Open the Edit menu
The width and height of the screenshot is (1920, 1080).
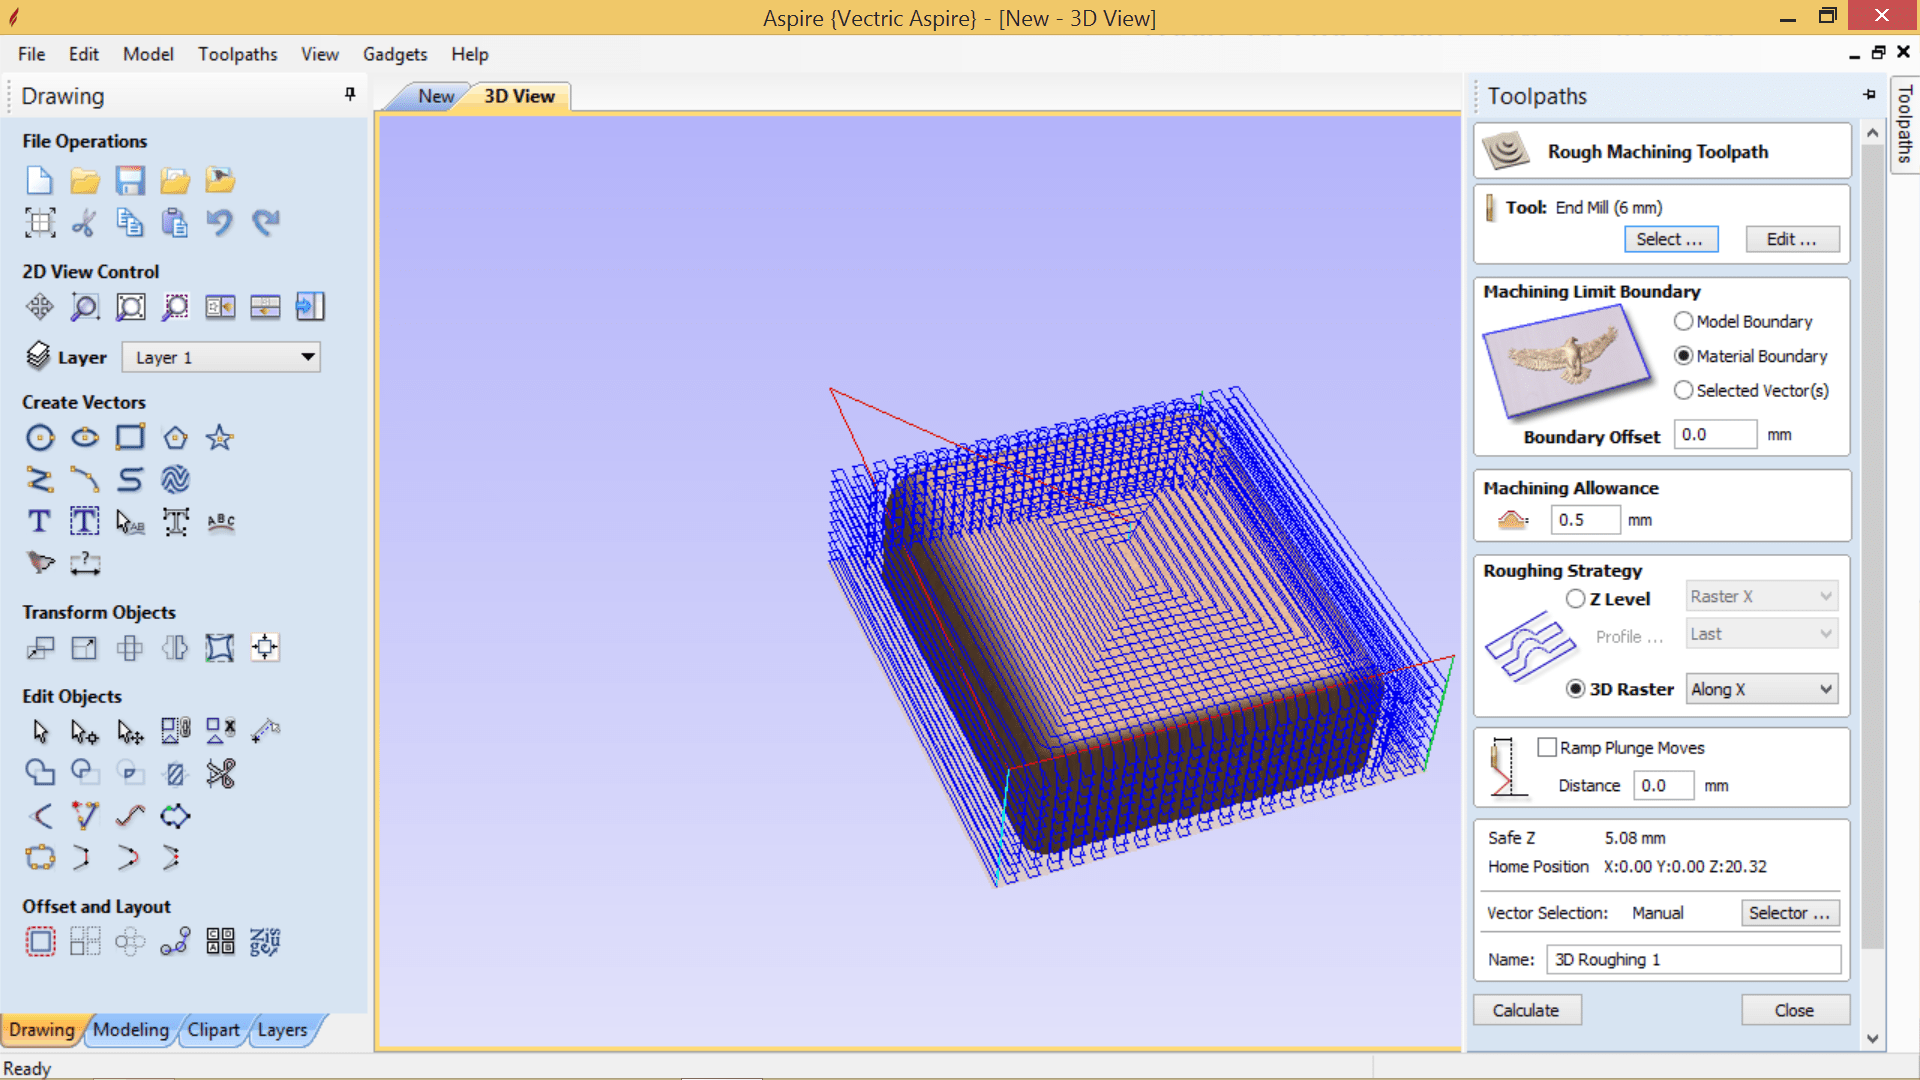(x=84, y=54)
